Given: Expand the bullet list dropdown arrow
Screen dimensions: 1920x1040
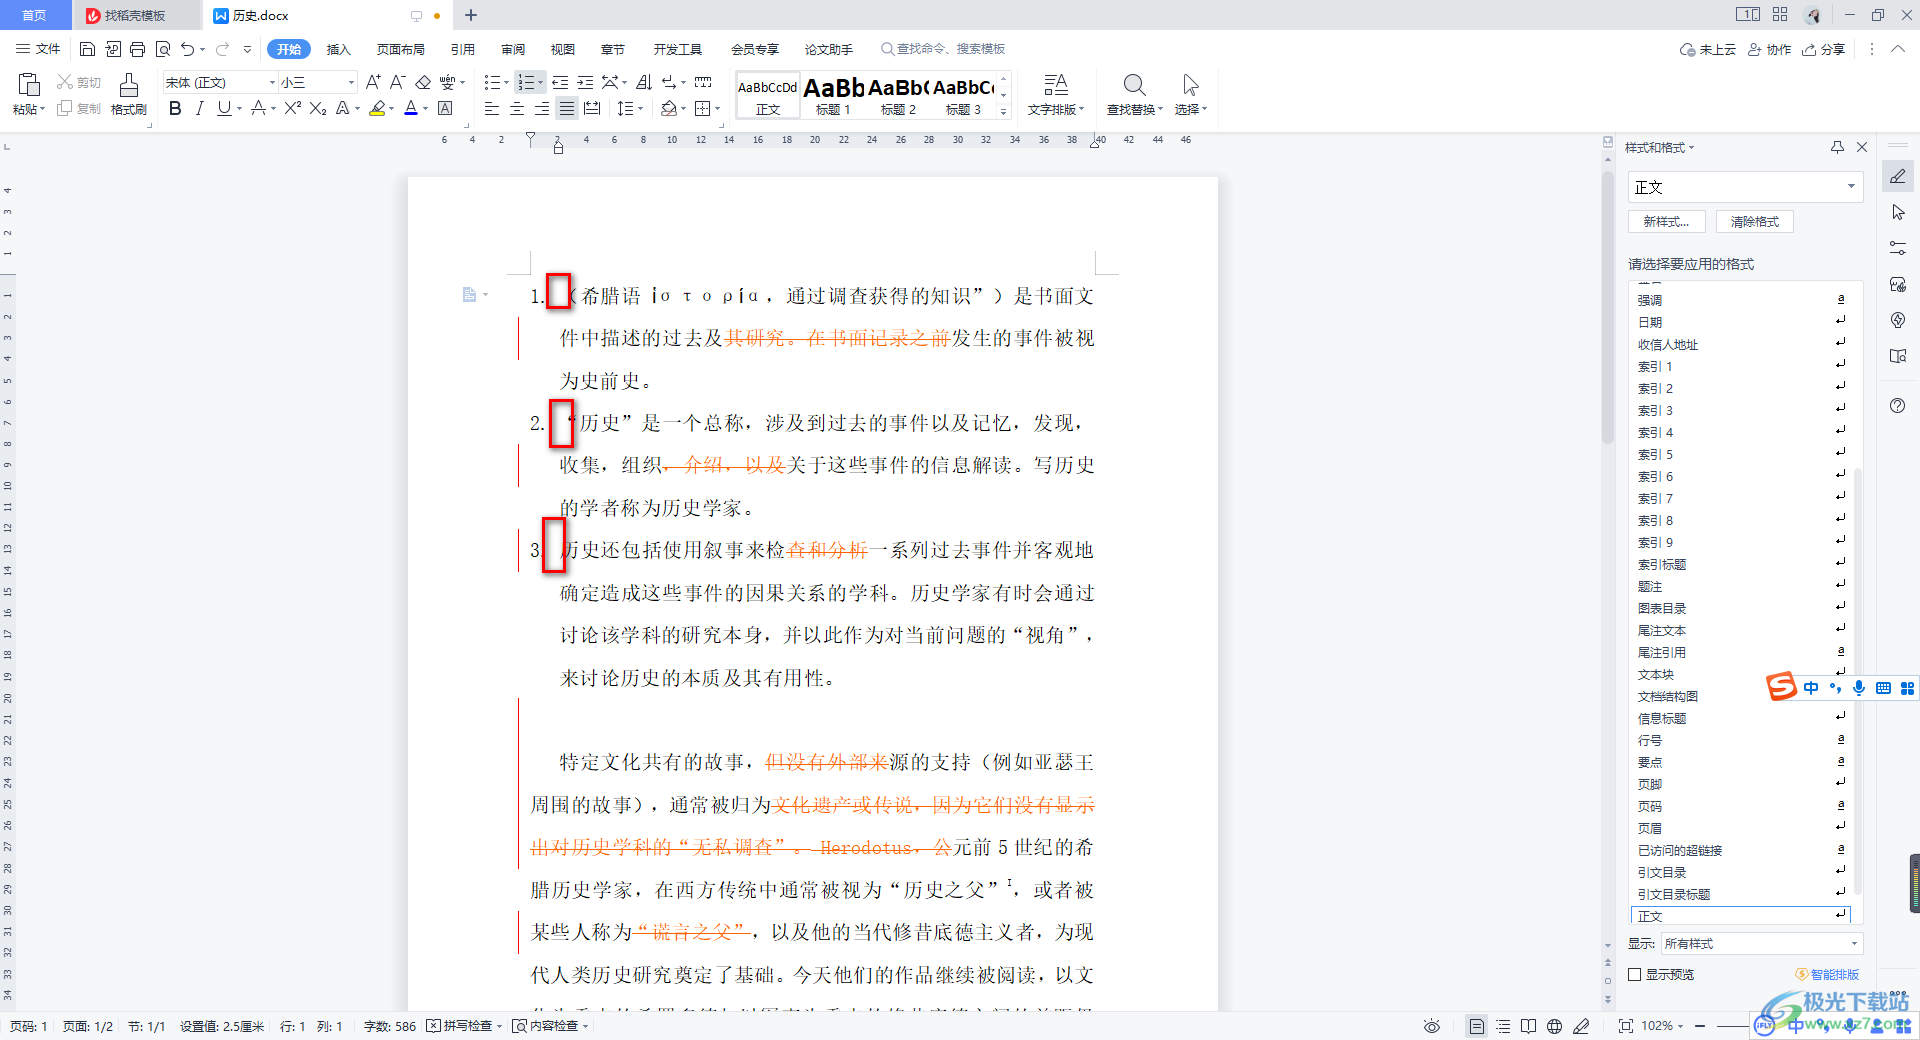Looking at the screenshot, I should (x=506, y=82).
